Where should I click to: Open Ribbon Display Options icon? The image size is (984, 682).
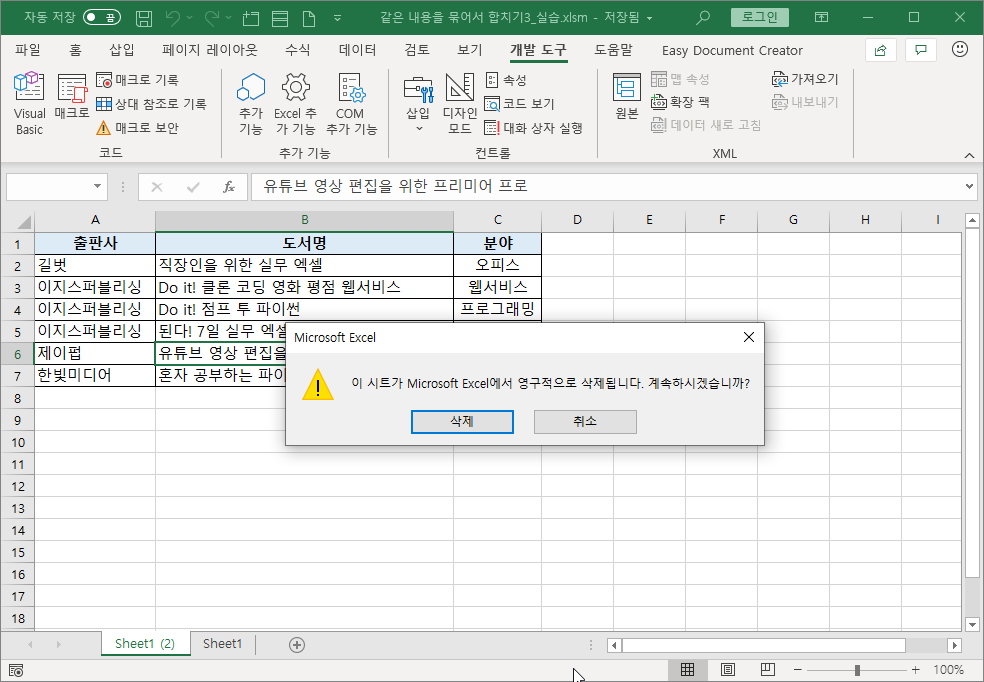[x=821, y=18]
